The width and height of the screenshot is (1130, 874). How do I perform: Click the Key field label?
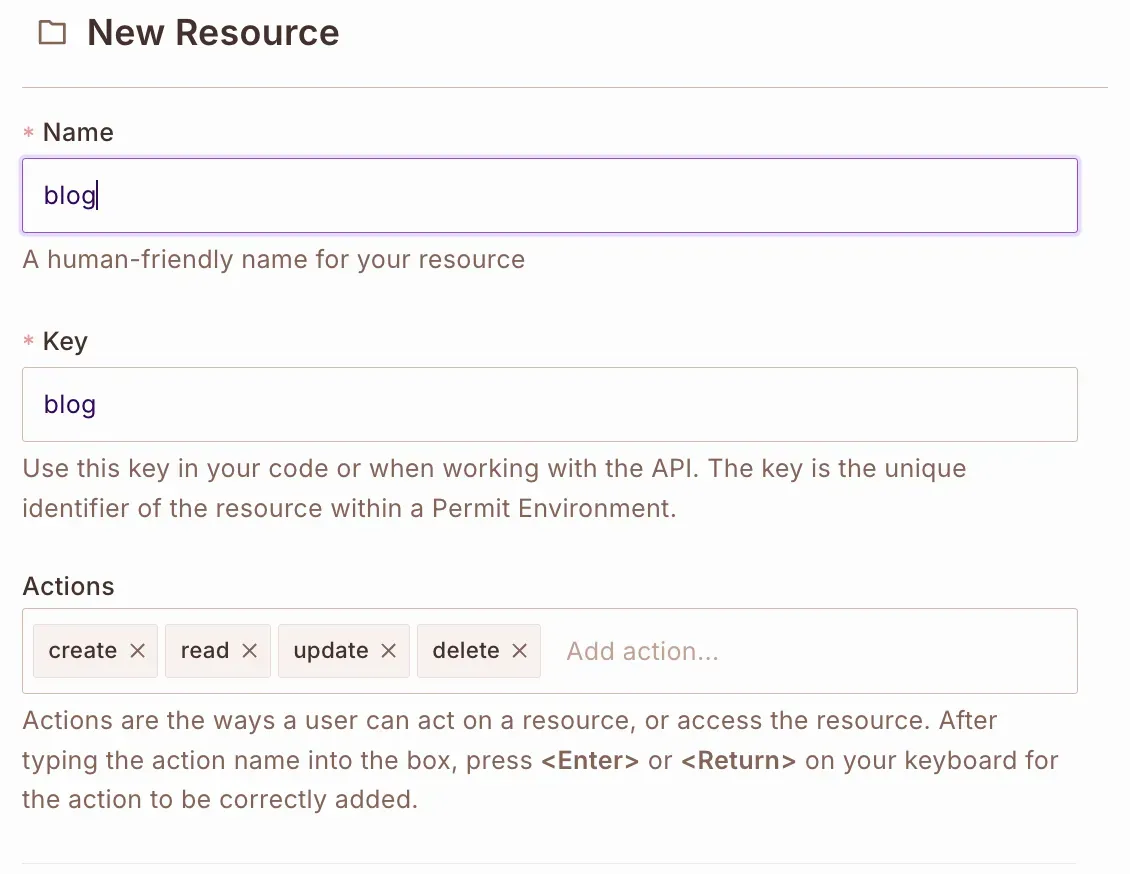tap(65, 342)
